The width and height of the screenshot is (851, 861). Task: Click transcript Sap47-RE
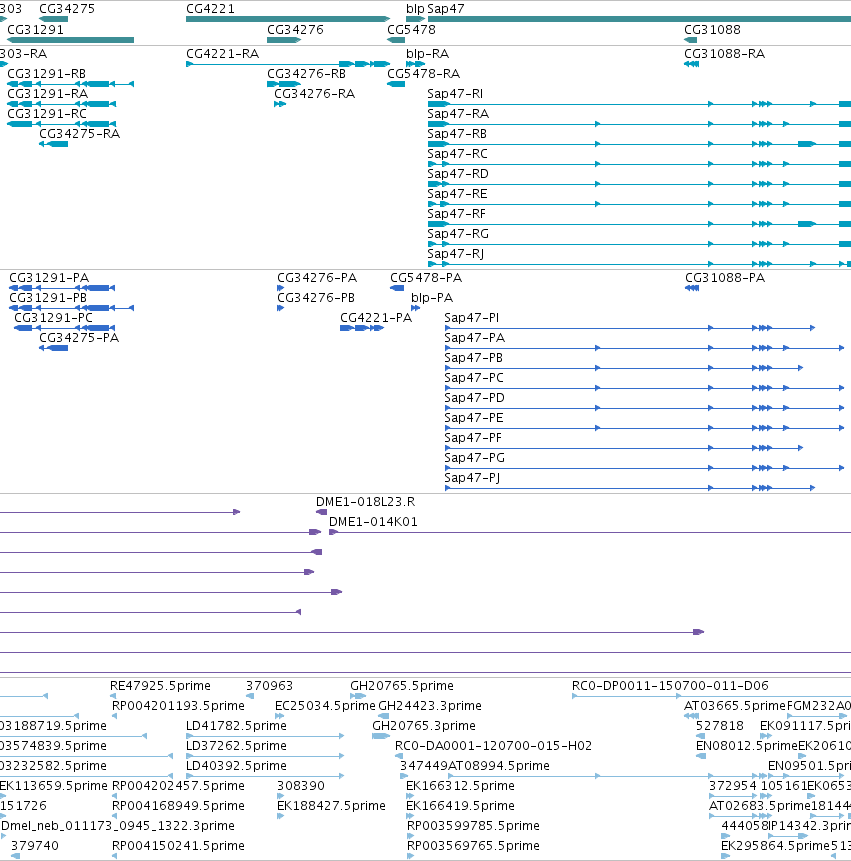pos(457,194)
